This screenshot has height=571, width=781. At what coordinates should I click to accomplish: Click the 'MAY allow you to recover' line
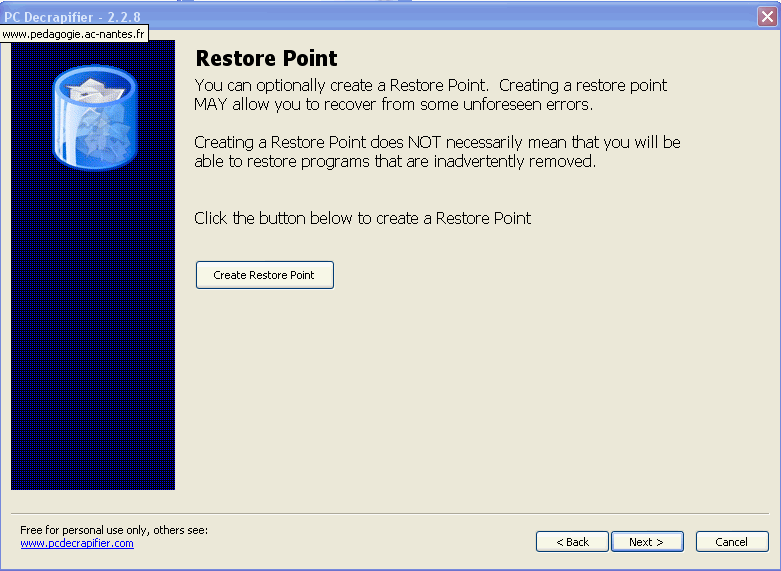pyautogui.click(x=393, y=105)
